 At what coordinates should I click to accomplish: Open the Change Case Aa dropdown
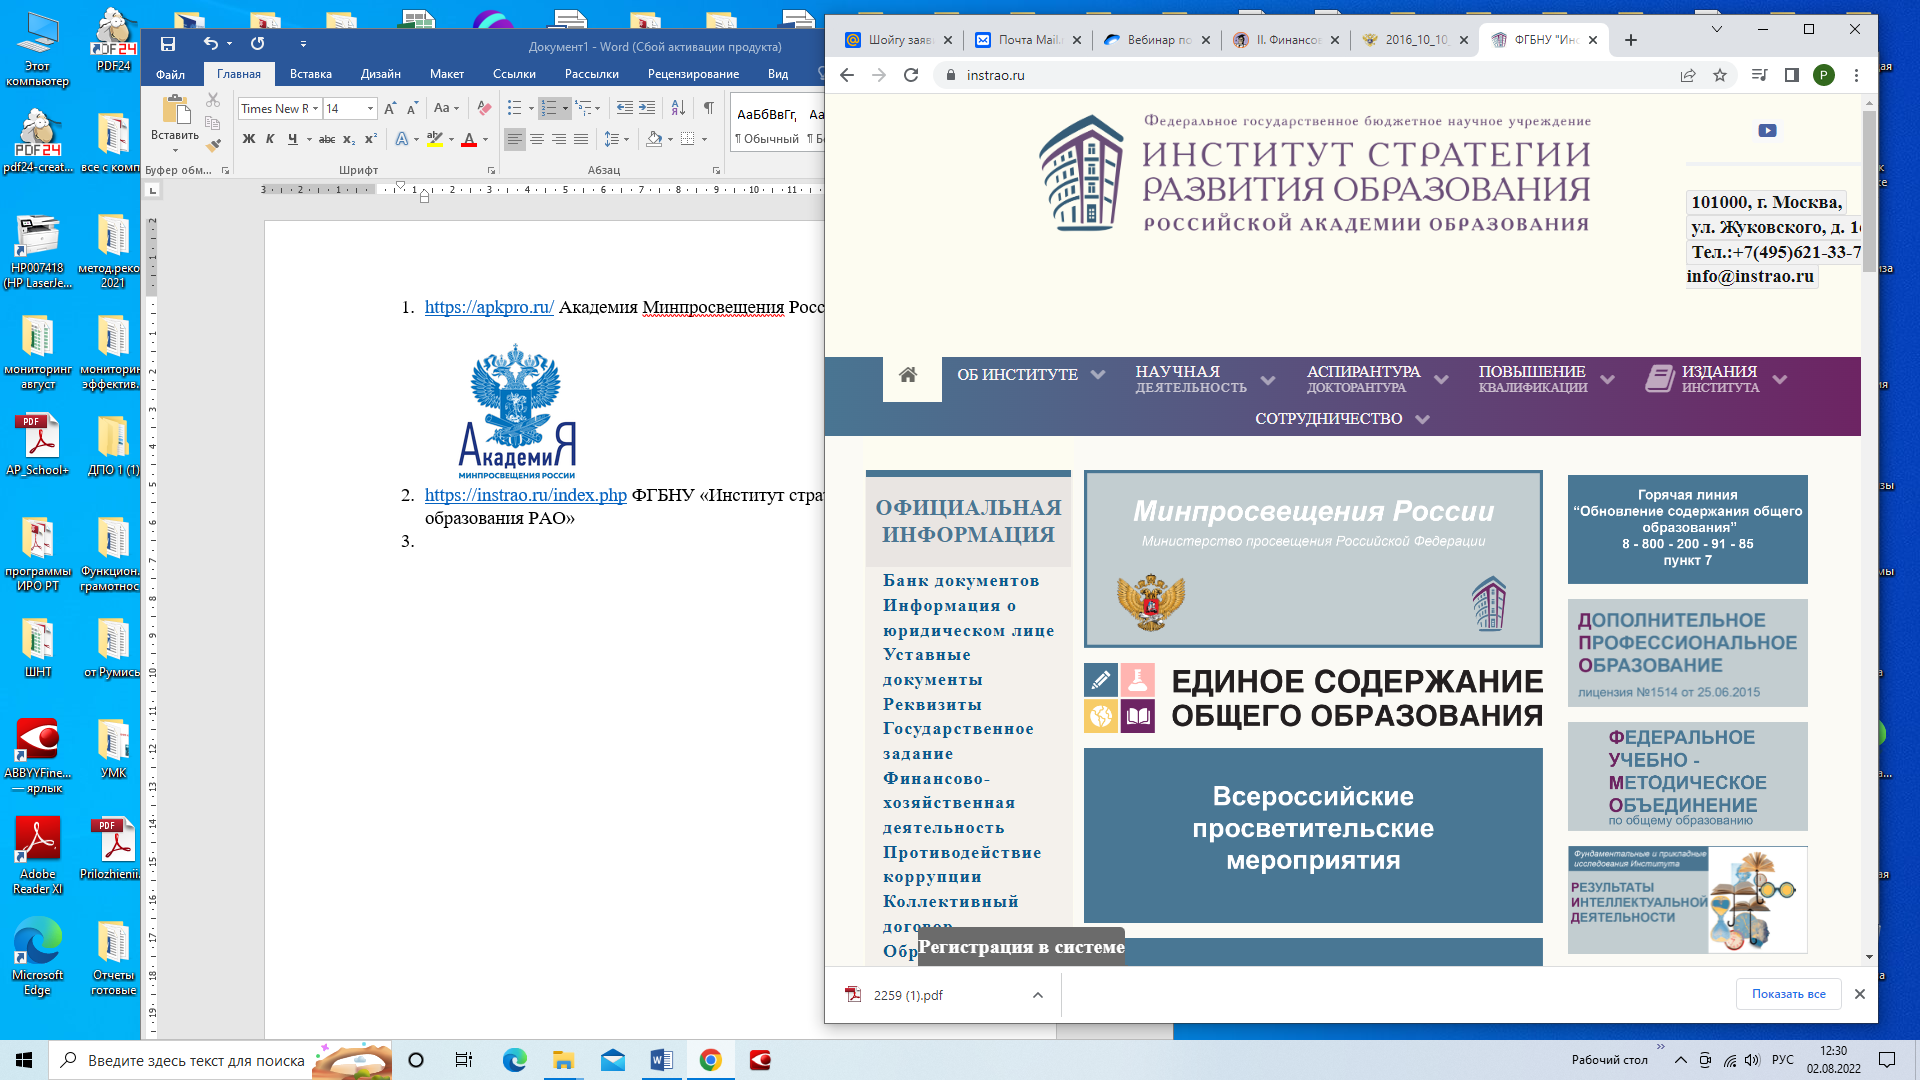(x=446, y=108)
